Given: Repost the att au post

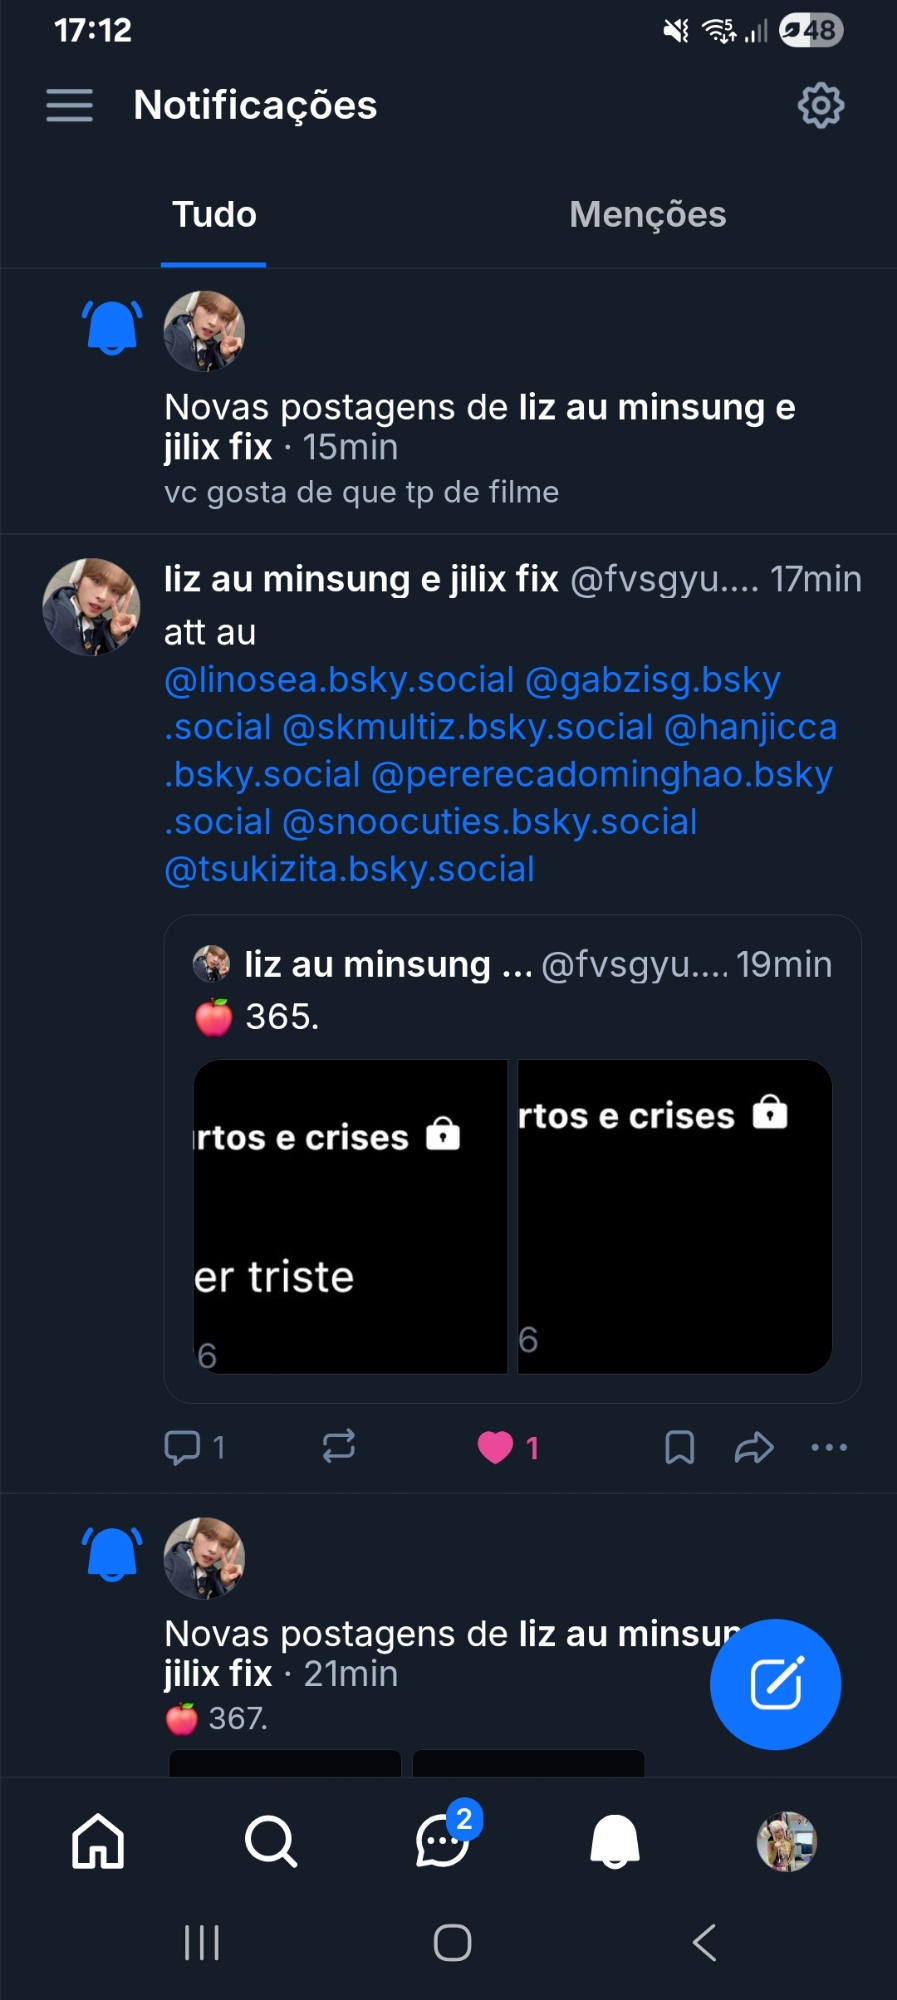Looking at the screenshot, I should click(339, 1446).
